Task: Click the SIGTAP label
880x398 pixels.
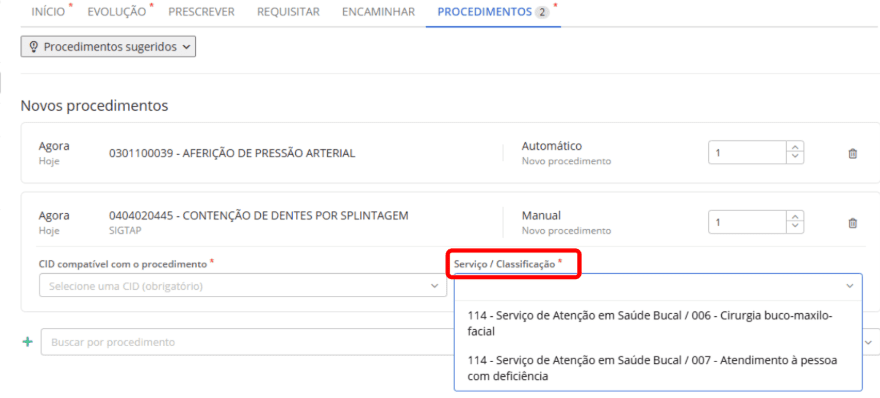Action: (x=125, y=230)
